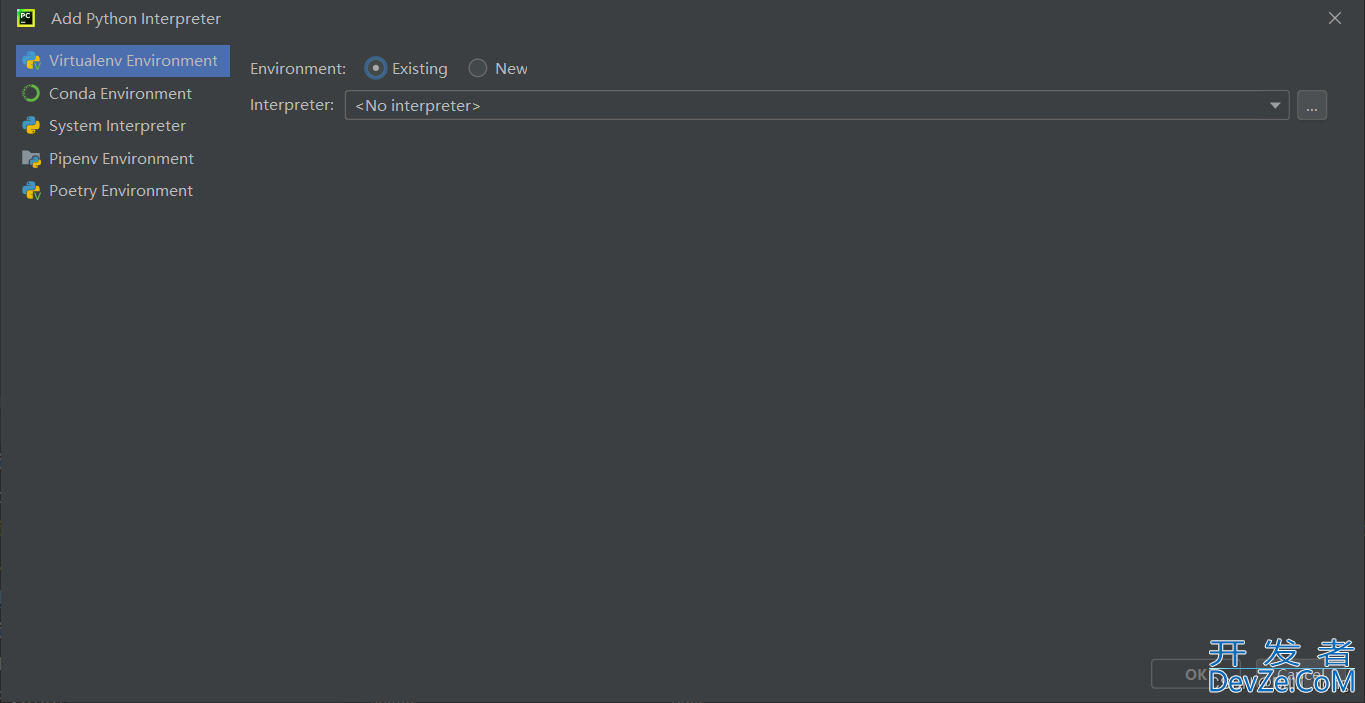Click the Conda Environment ring icon

[32, 93]
